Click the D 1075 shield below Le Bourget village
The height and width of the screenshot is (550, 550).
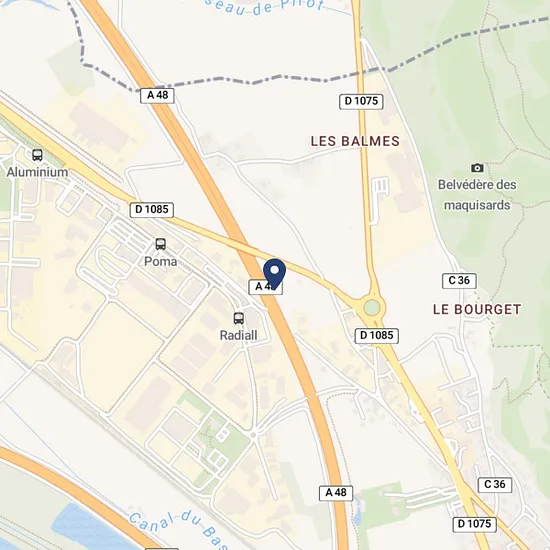pos(474,524)
